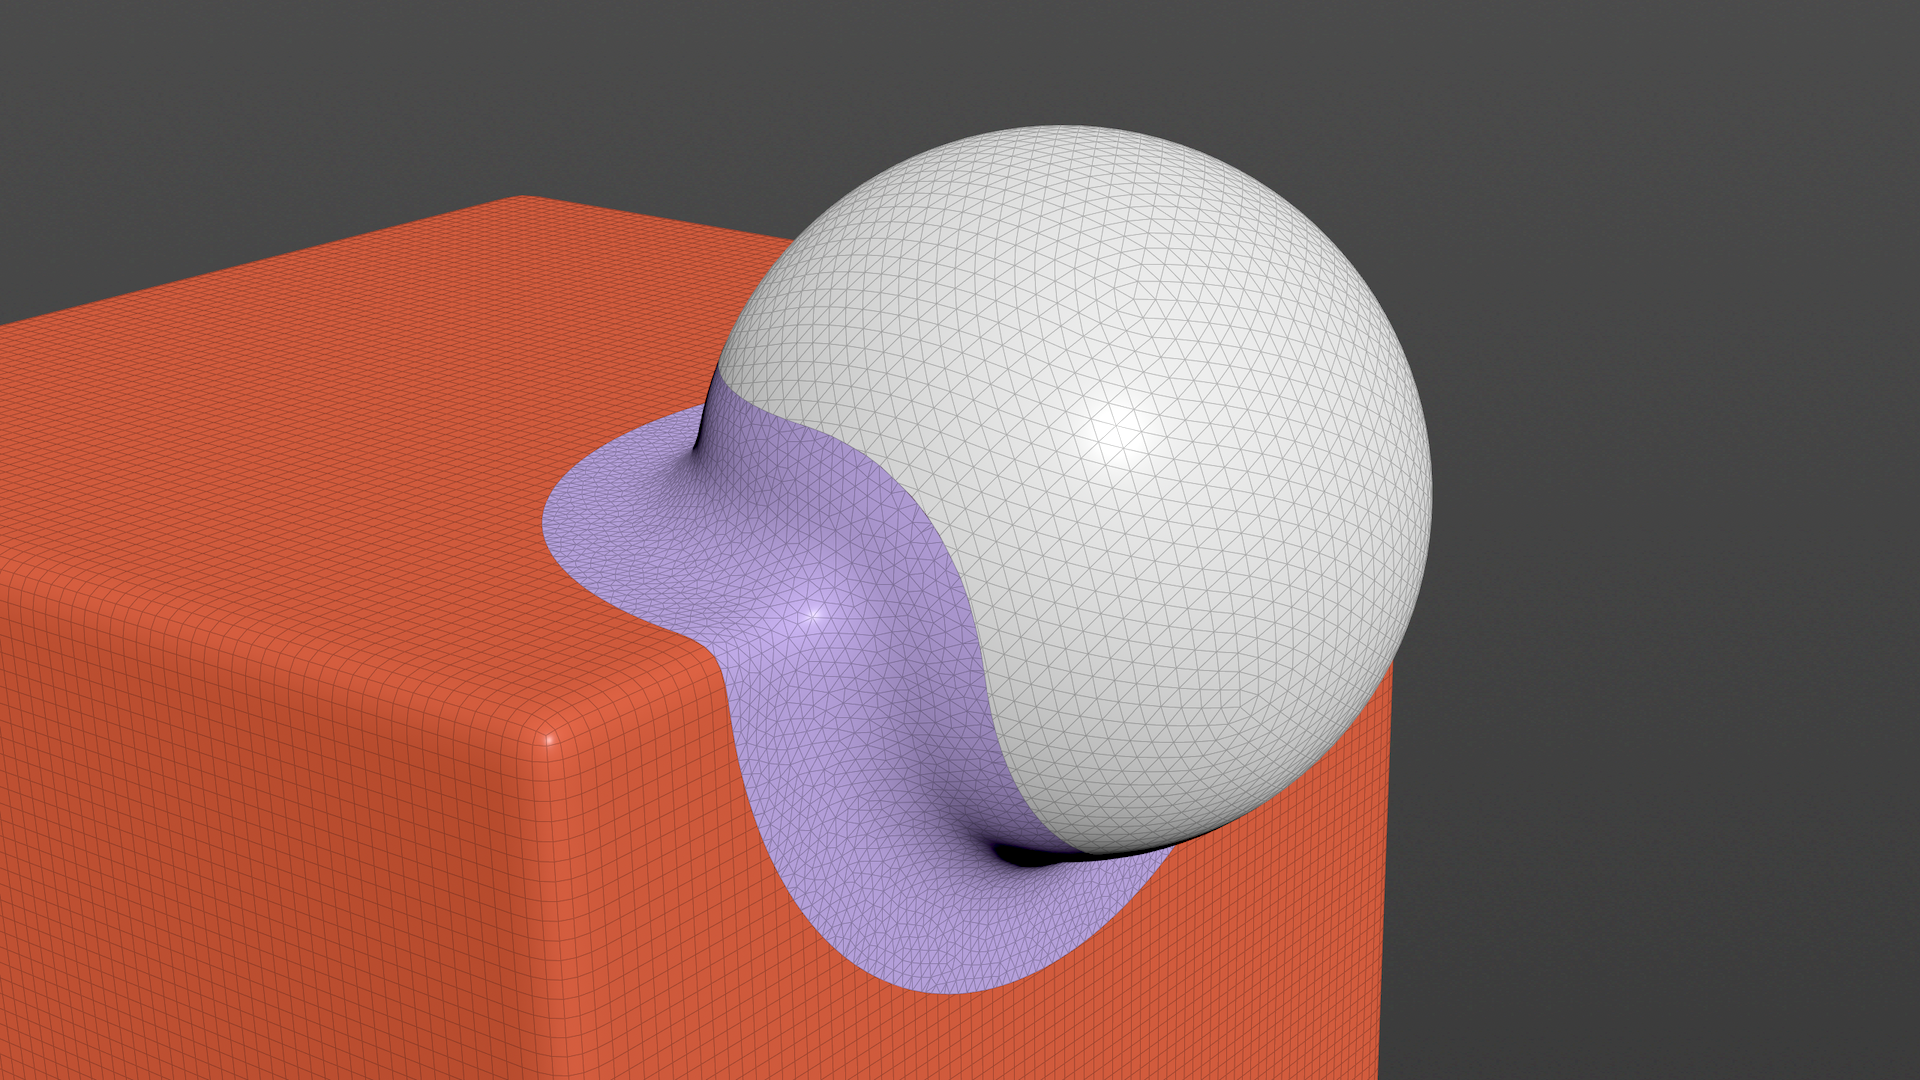Click the far back corner of the orange cube

(522, 201)
